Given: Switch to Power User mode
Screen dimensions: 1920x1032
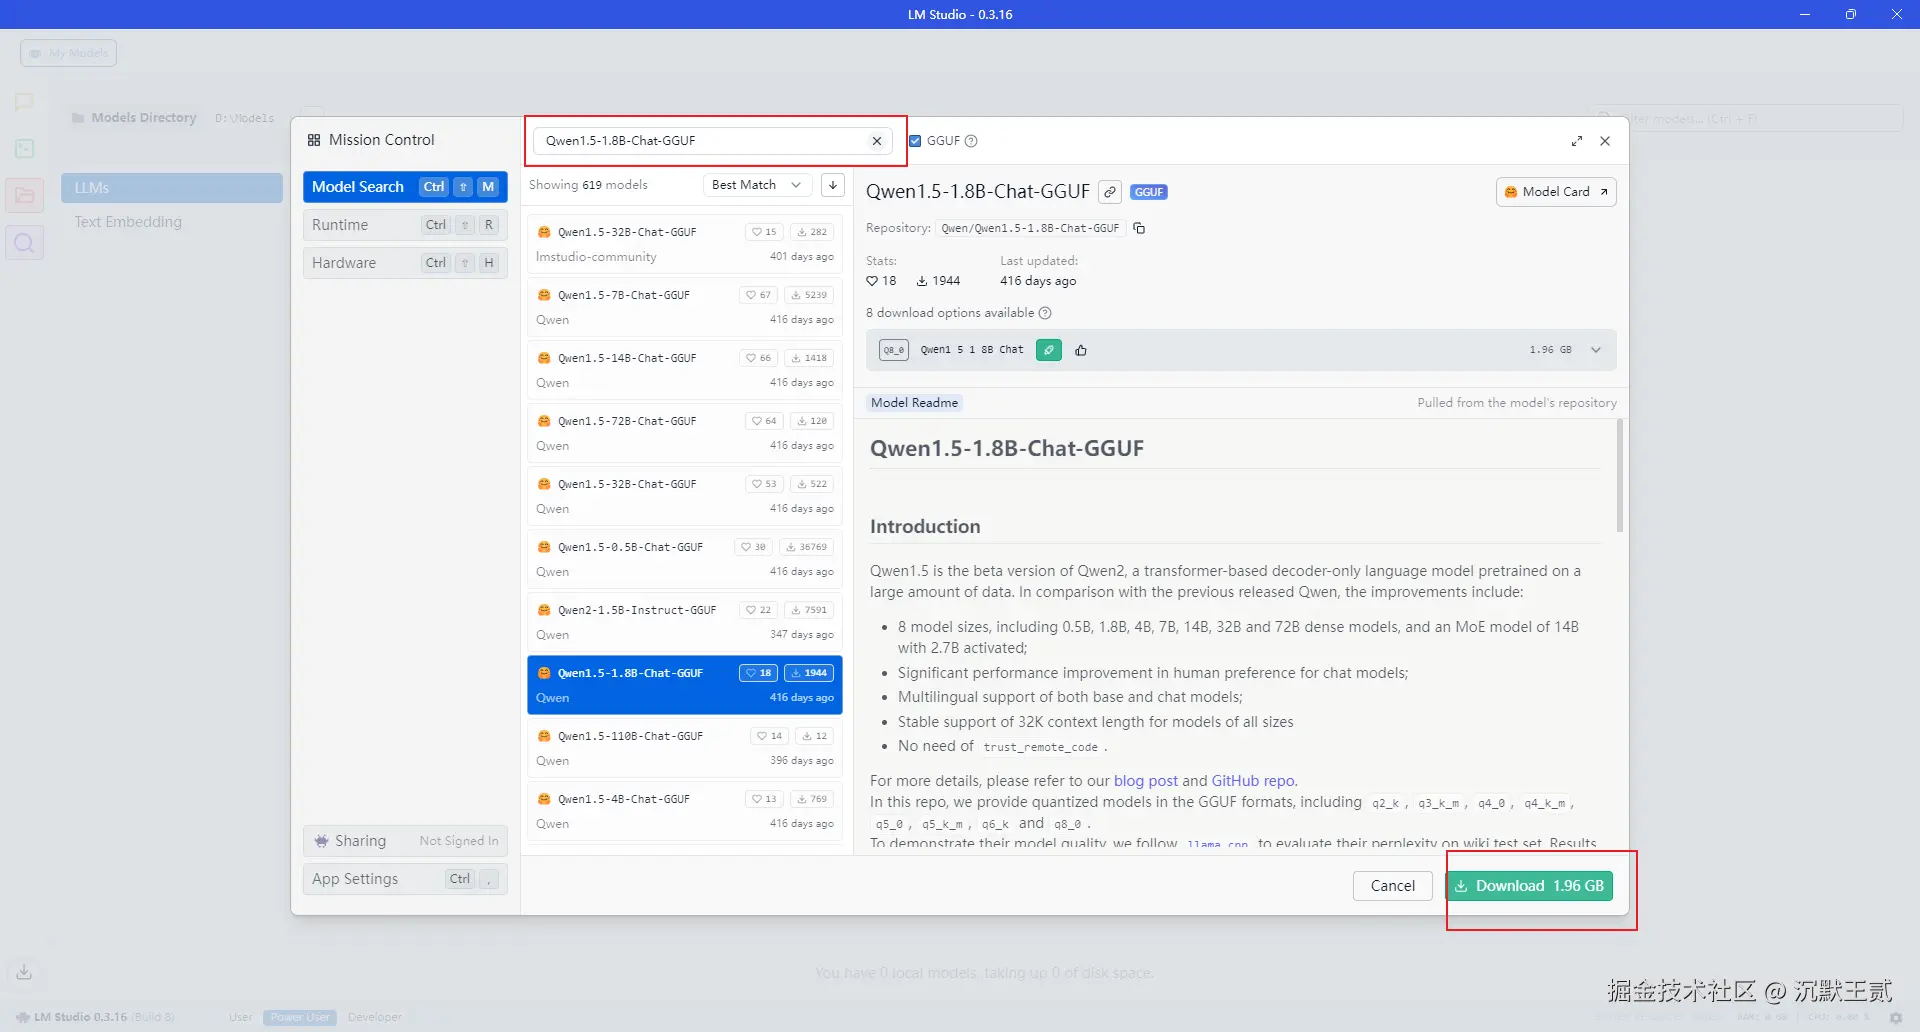Looking at the screenshot, I should pos(300,1017).
